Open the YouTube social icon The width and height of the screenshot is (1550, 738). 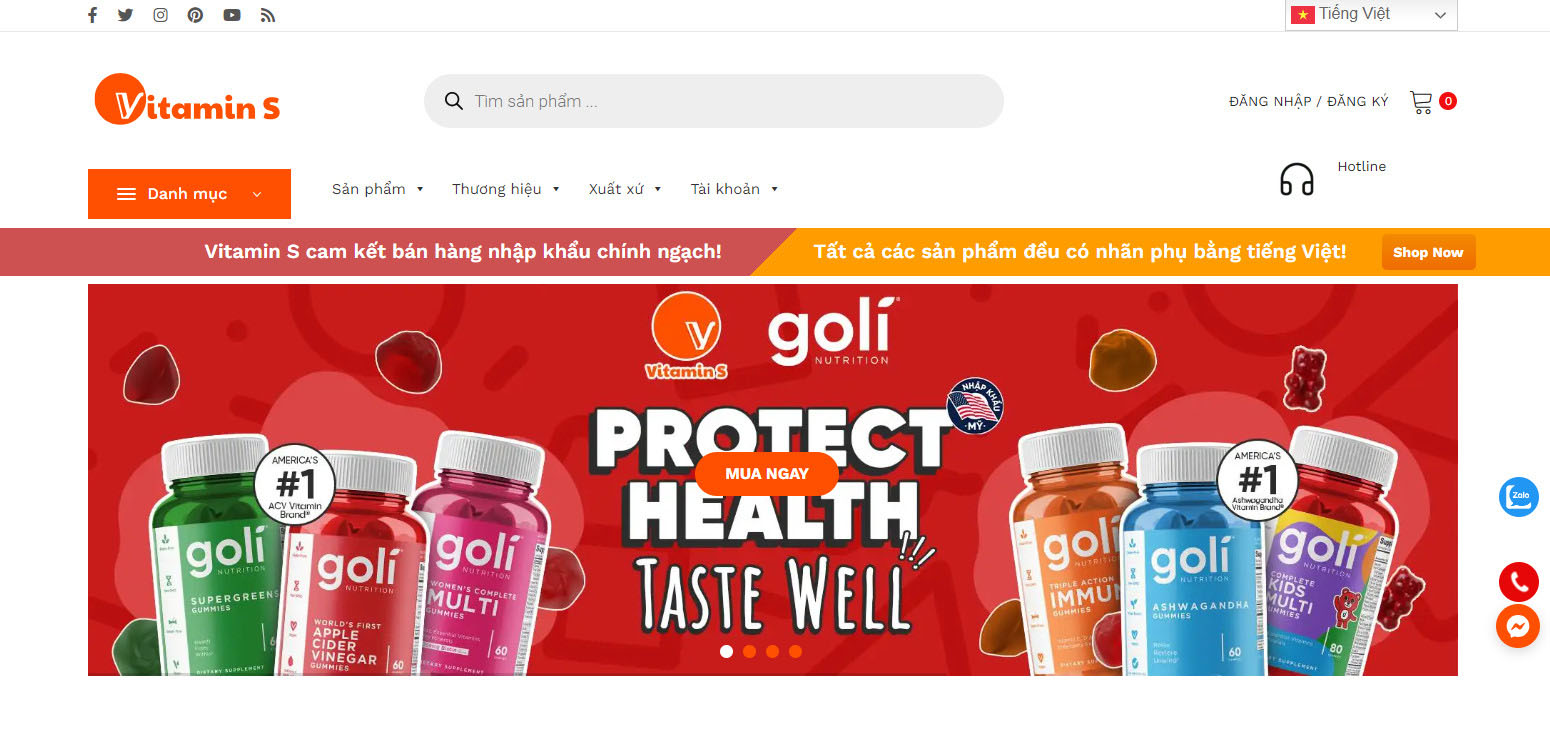(x=232, y=15)
